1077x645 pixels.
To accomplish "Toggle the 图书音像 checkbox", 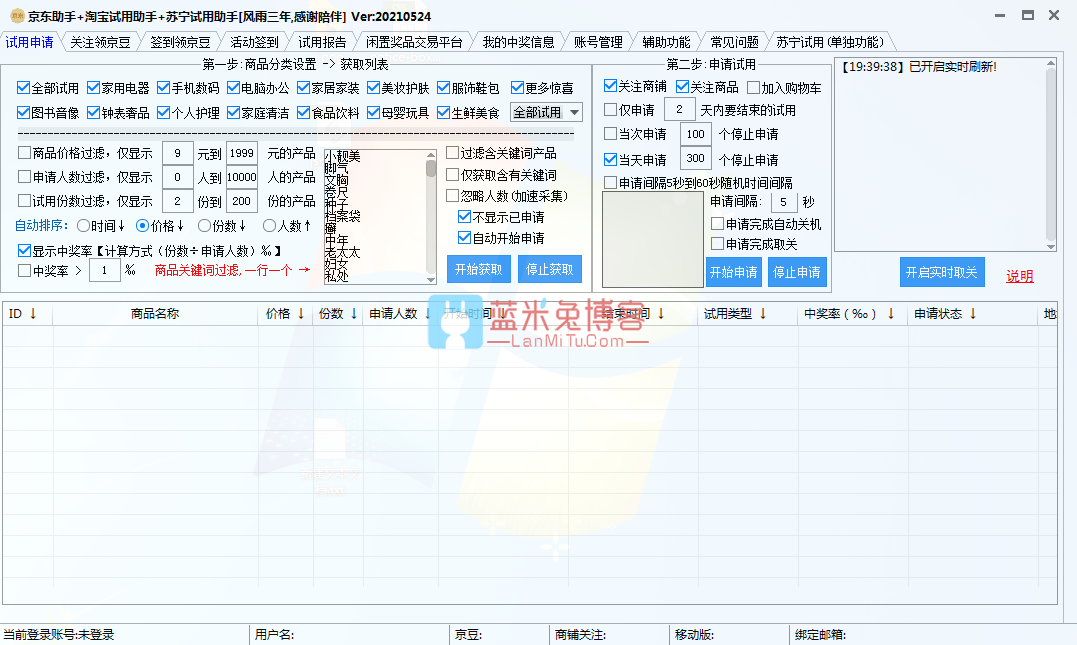I will [x=23, y=112].
